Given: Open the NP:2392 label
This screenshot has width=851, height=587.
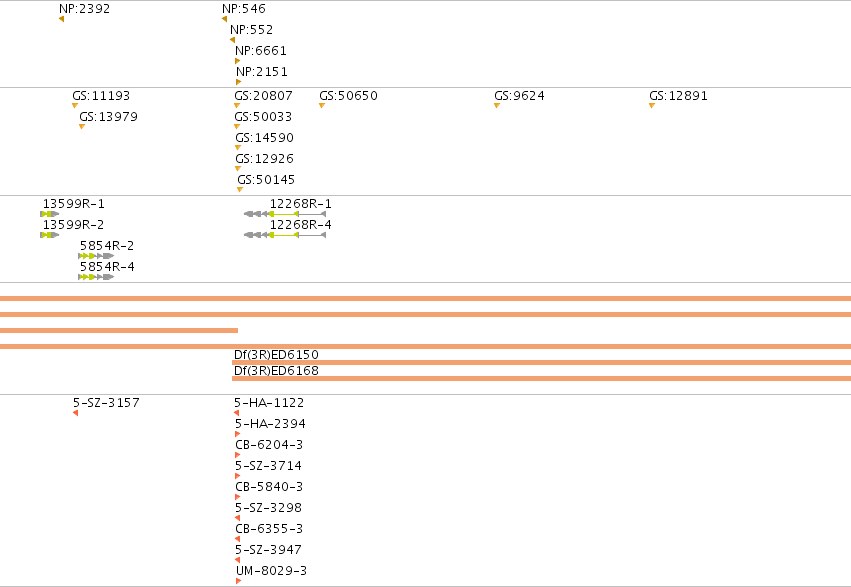Looking at the screenshot, I should [x=85, y=9].
